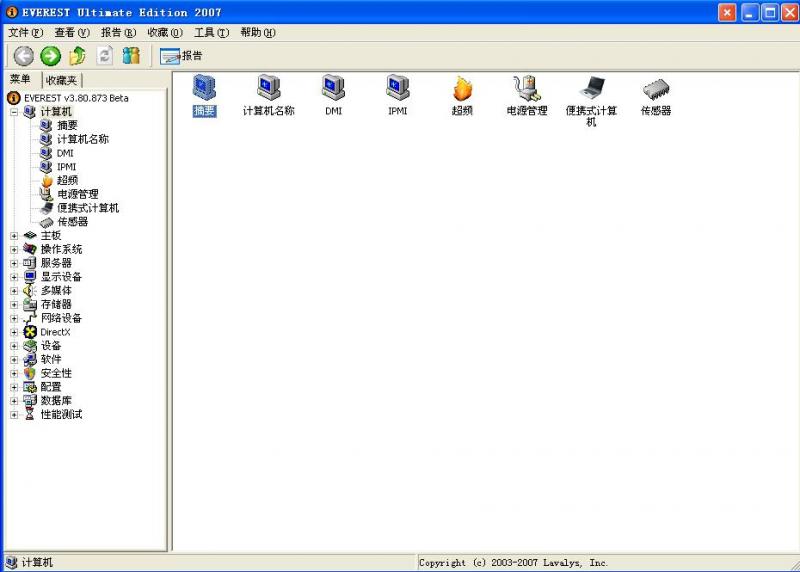The image size is (800, 572).
Task: Go up one level with Up arrow icon
Action: pyautogui.click(x=78, y=56)
